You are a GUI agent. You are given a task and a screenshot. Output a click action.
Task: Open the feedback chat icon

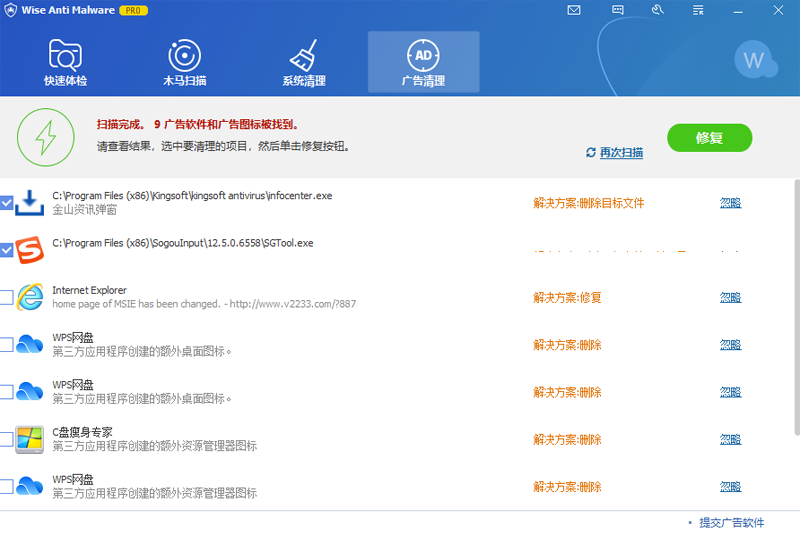[617, 10]
